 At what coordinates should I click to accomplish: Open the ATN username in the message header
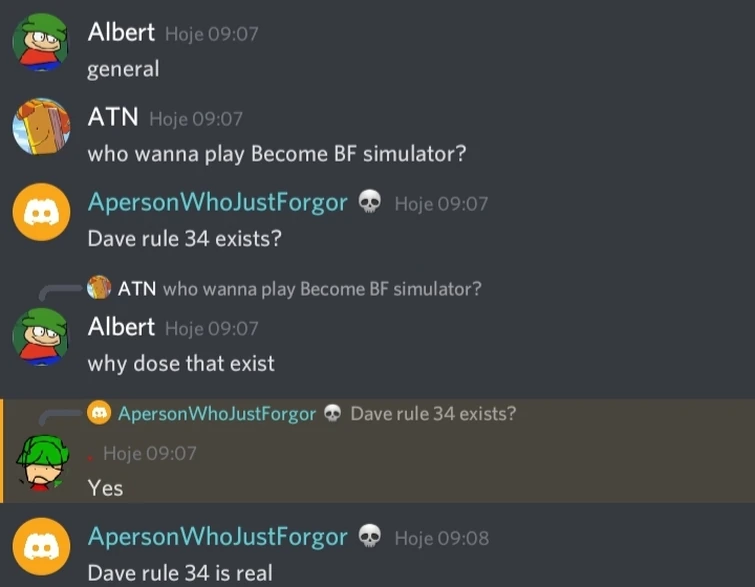[x=113, y=117]
